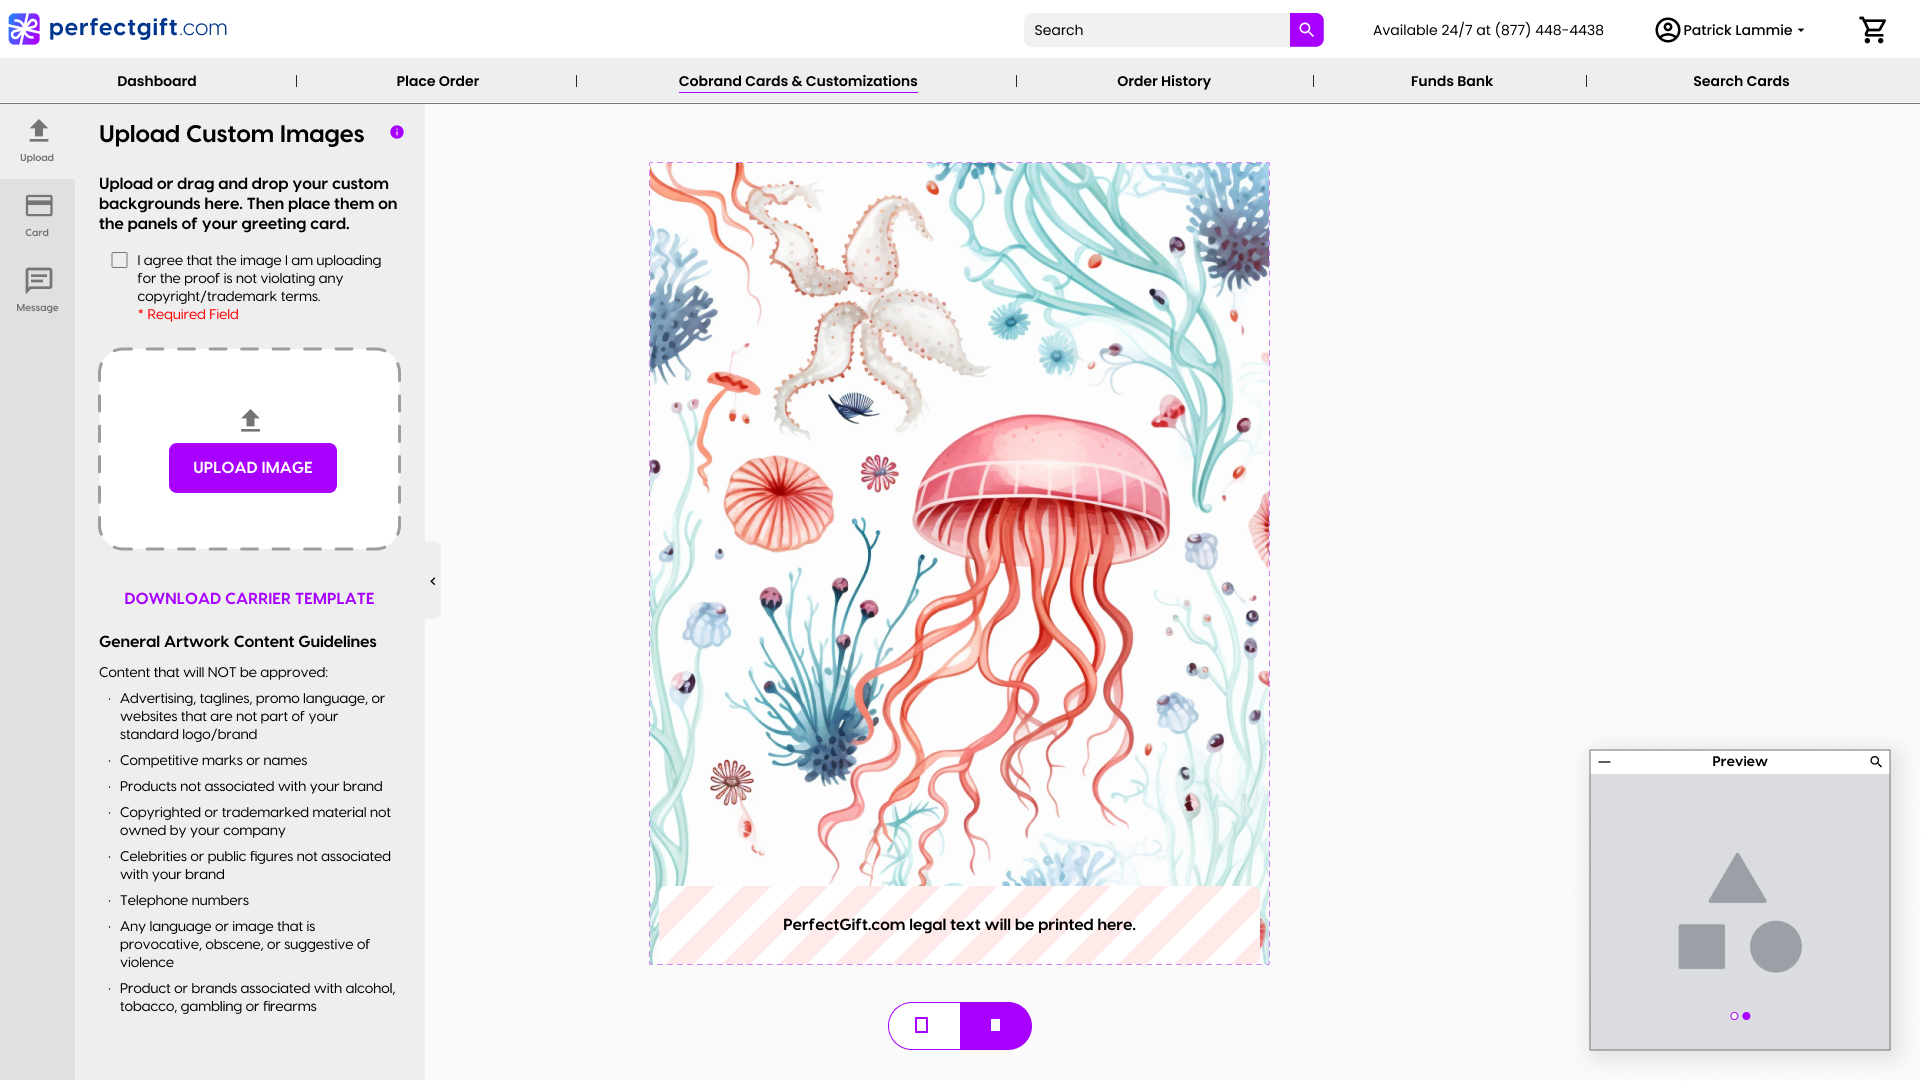This screenshot has width=1926, height=1086.
Task: Open the Funds Bank menu item
Action: point(1451,81)
